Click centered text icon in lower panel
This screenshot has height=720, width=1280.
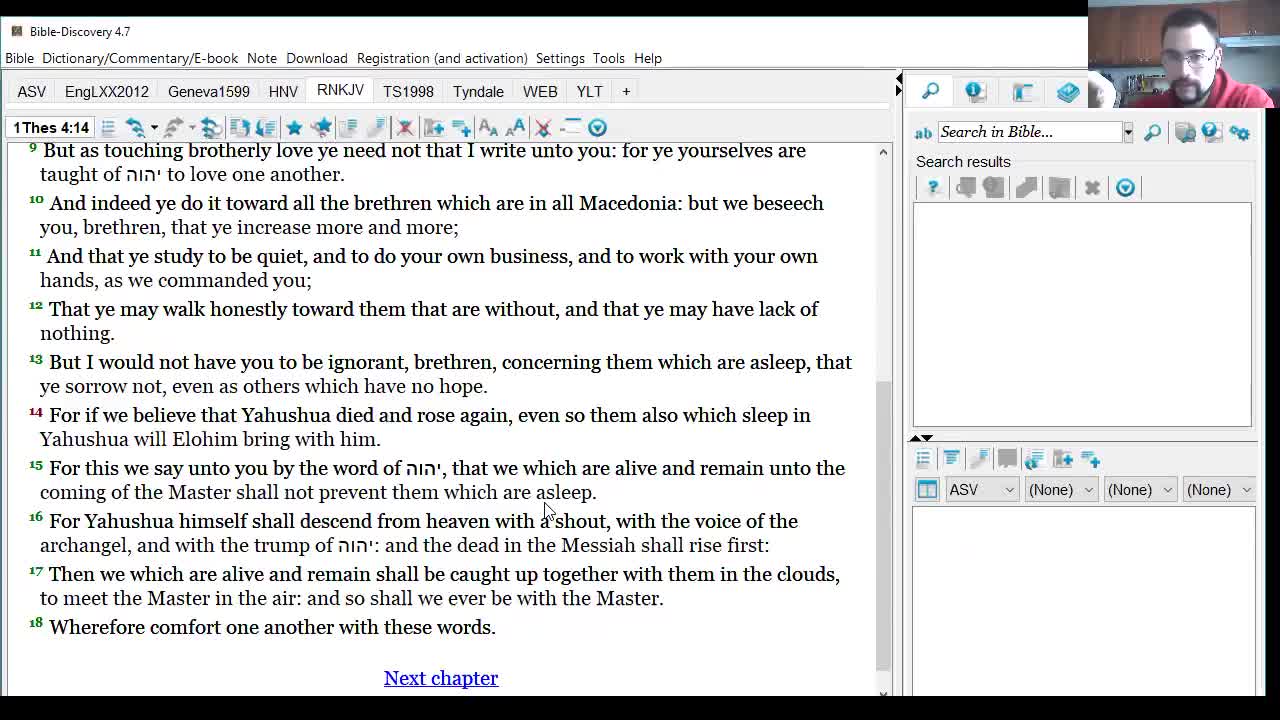click(951, 459)
